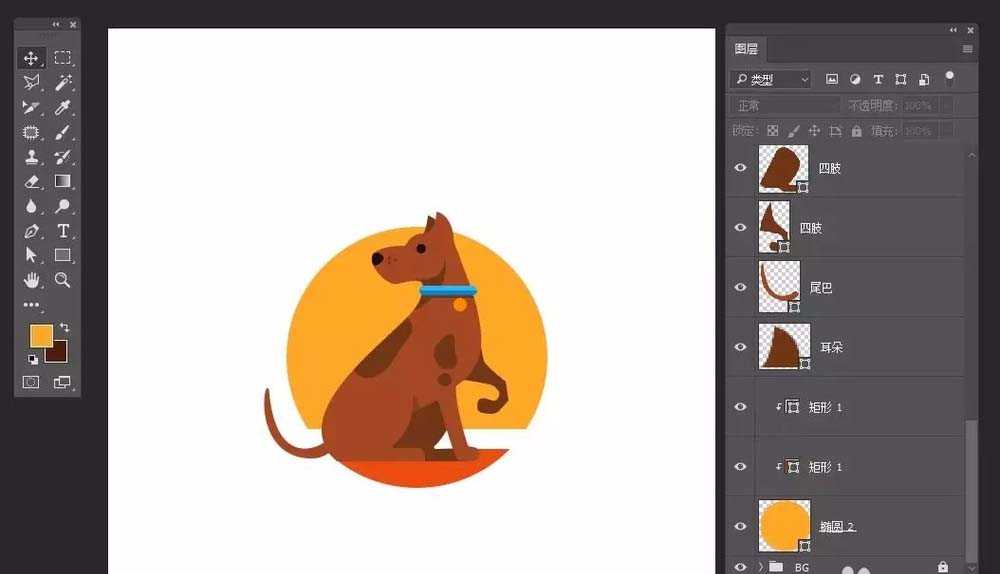Select the Hand tool
1000x574 pixels.
pos(31,280)
